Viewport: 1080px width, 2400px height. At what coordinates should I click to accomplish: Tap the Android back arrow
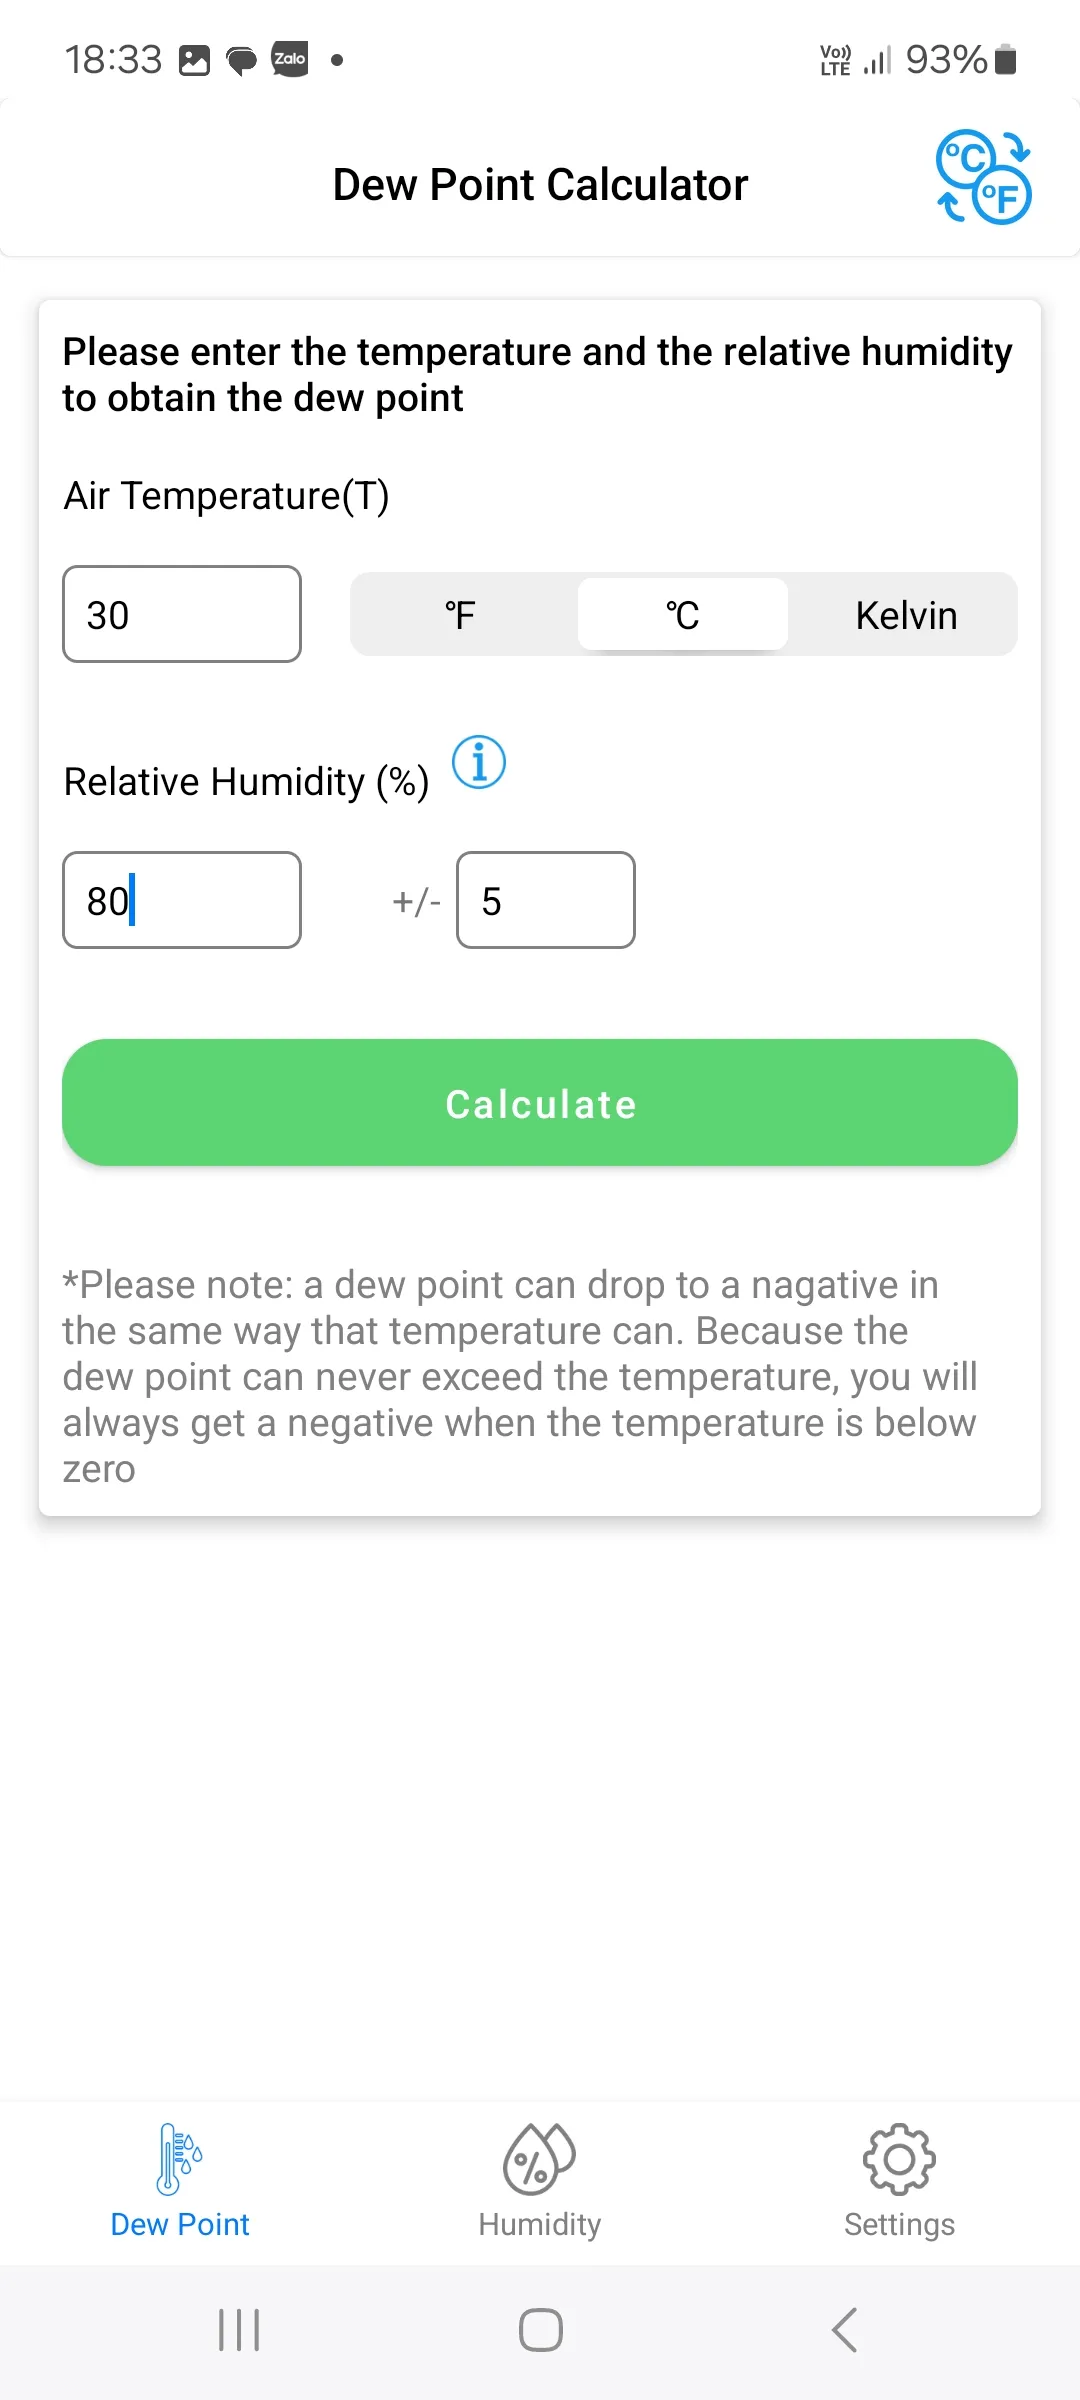click(845, 2330)
